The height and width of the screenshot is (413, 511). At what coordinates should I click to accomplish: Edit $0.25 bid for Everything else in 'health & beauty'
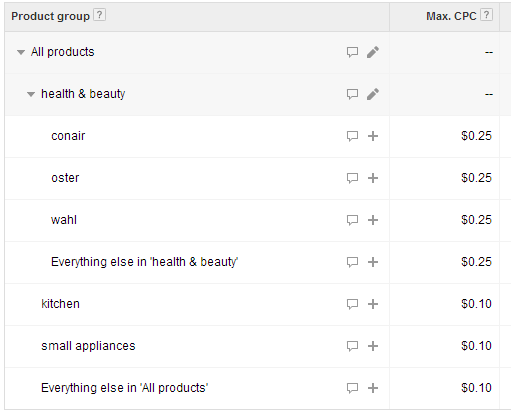pyautogui.click(x=476, y=262)
